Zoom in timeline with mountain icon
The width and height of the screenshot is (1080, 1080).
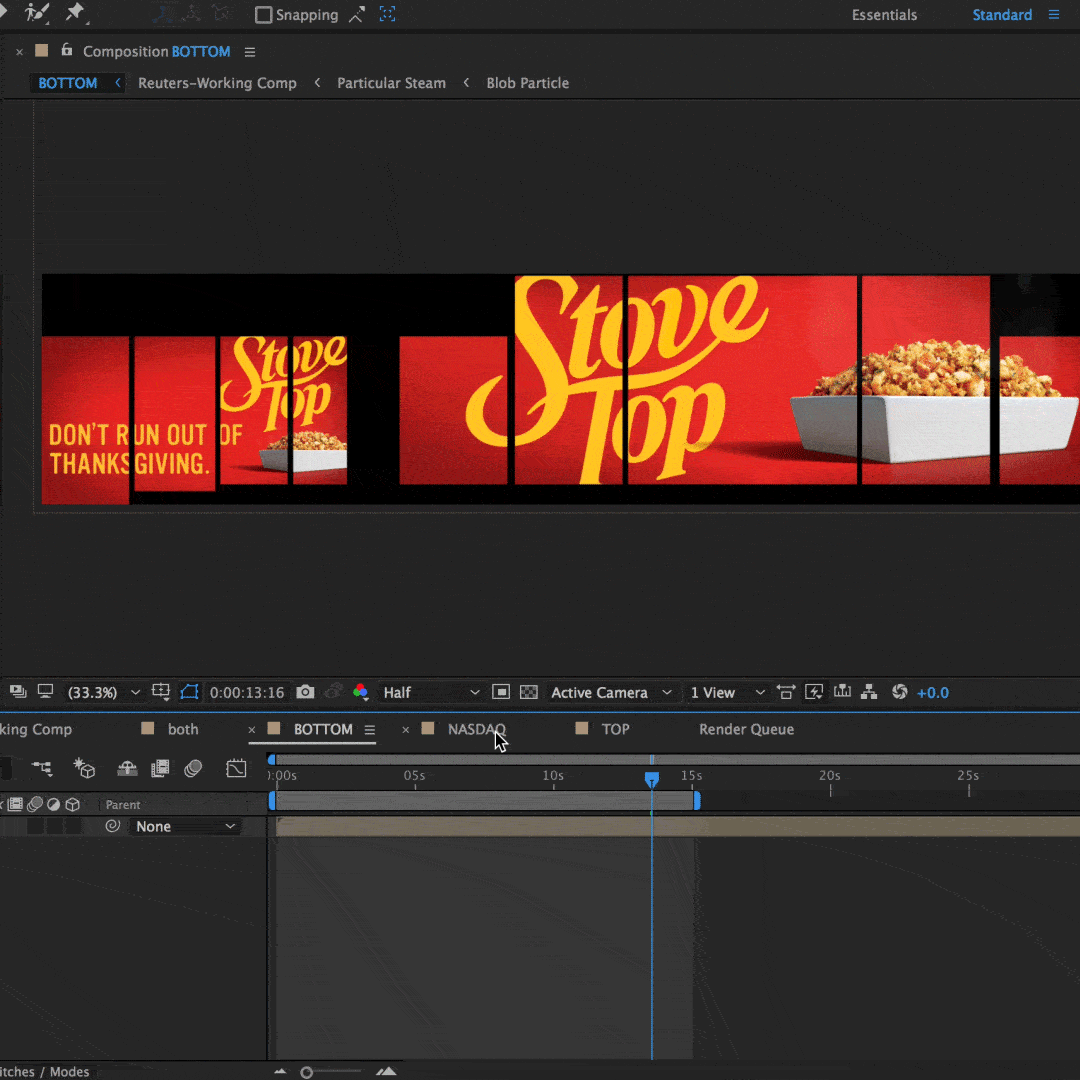[x=386, y=1071]
